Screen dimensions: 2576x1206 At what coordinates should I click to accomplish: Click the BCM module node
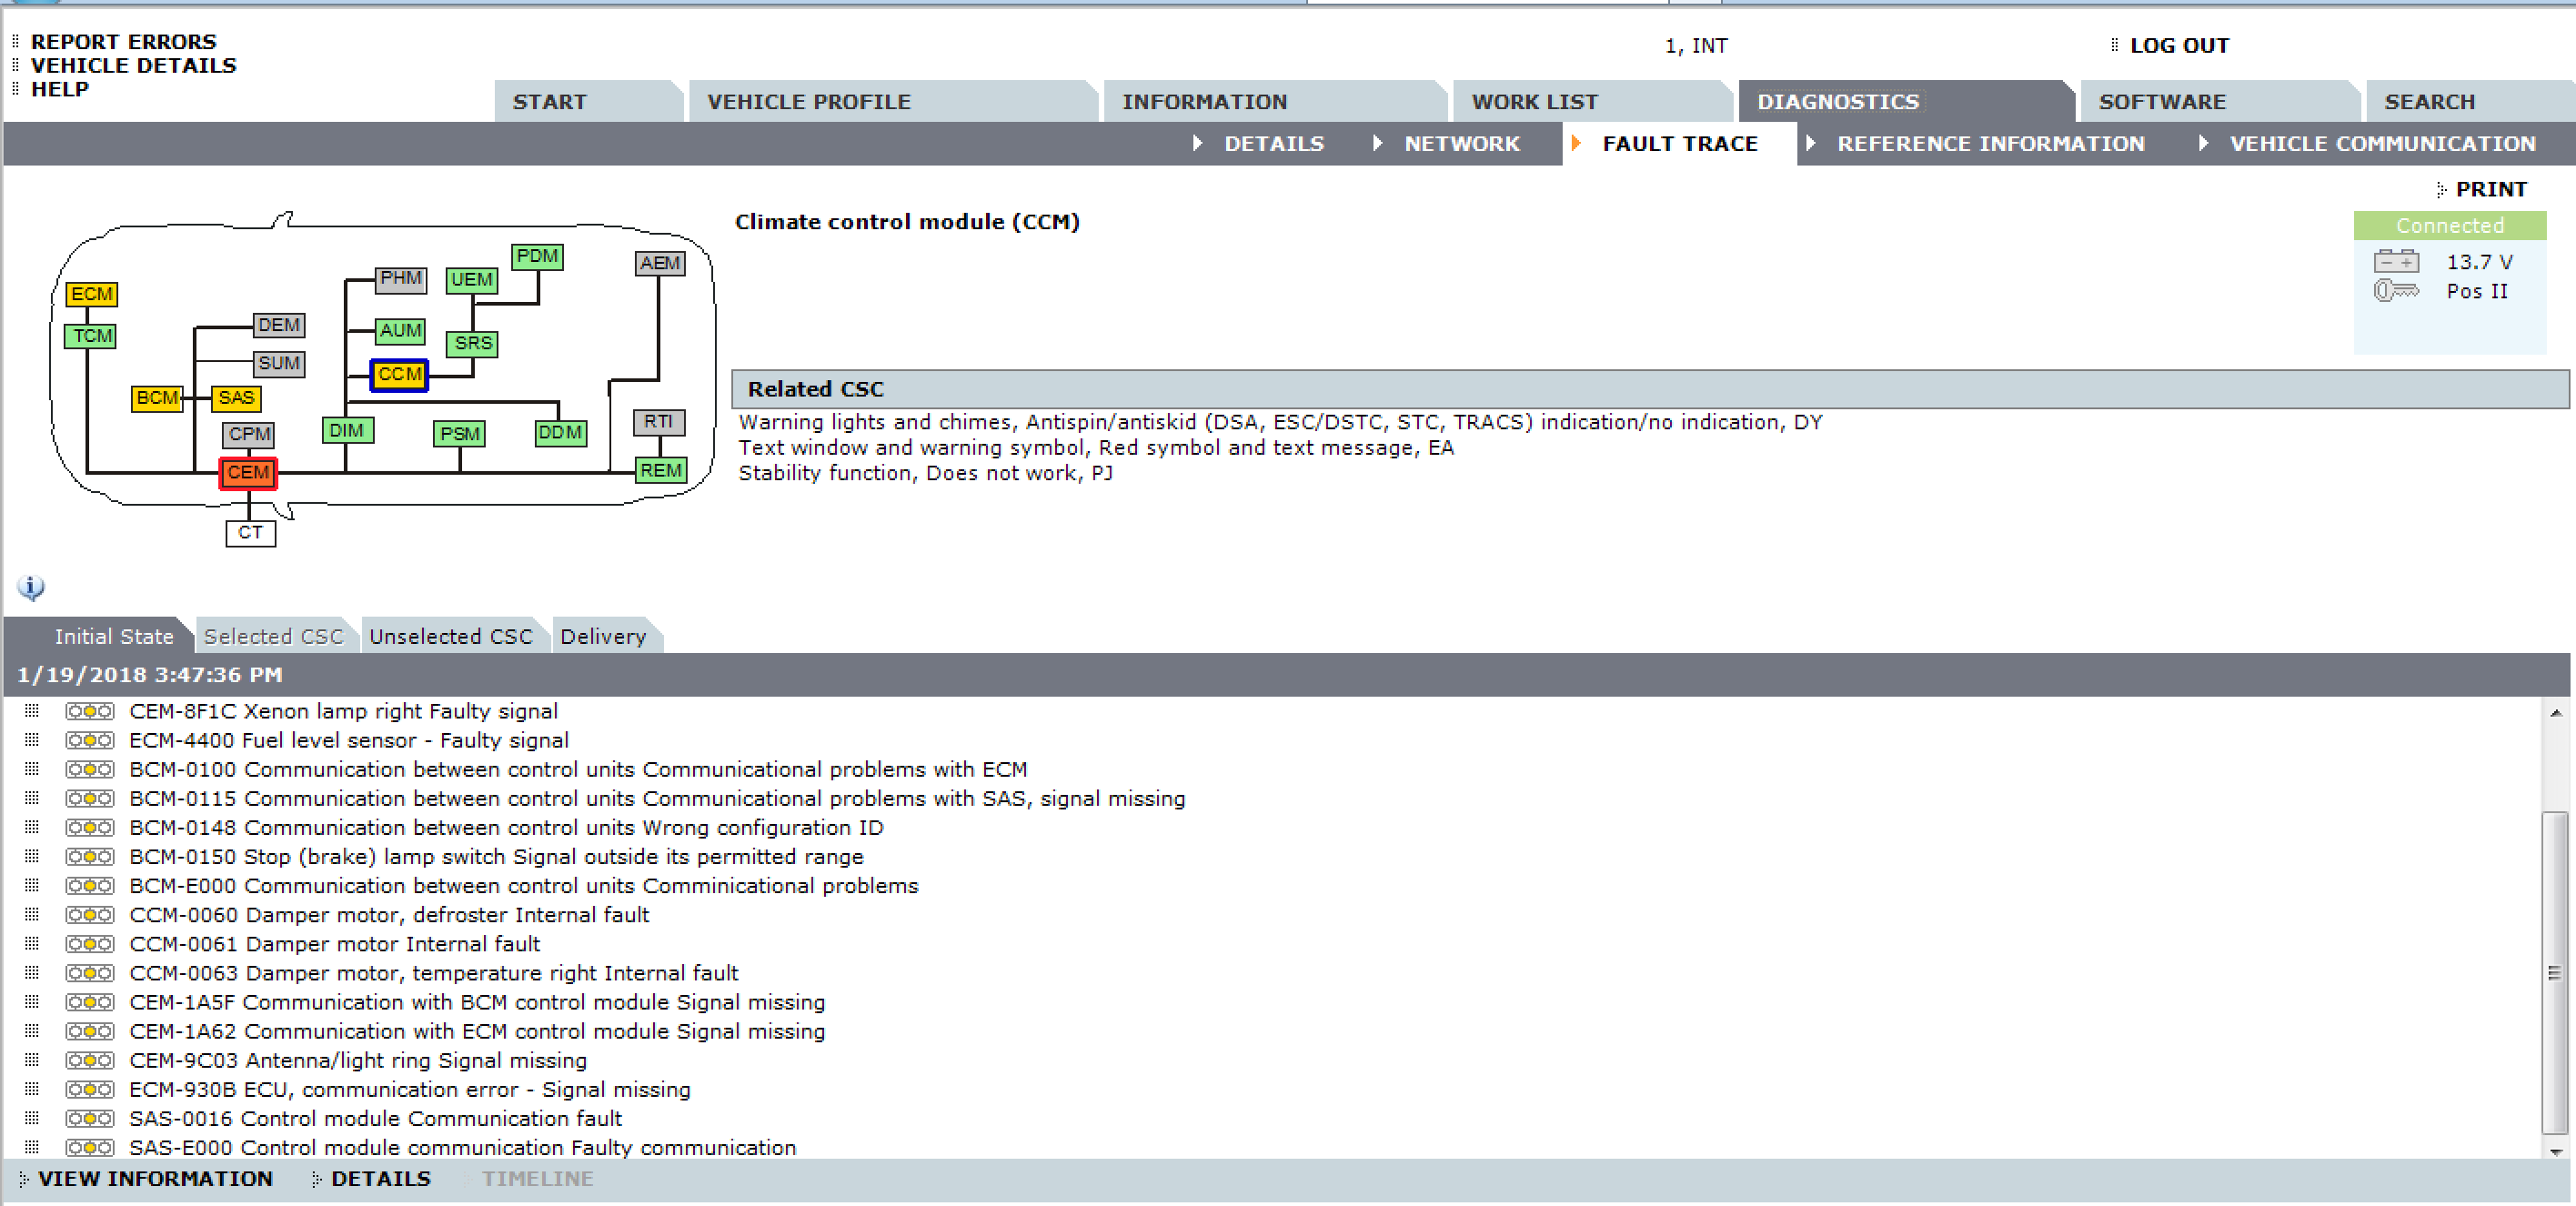pyautogui.click(x=157, y=398)
